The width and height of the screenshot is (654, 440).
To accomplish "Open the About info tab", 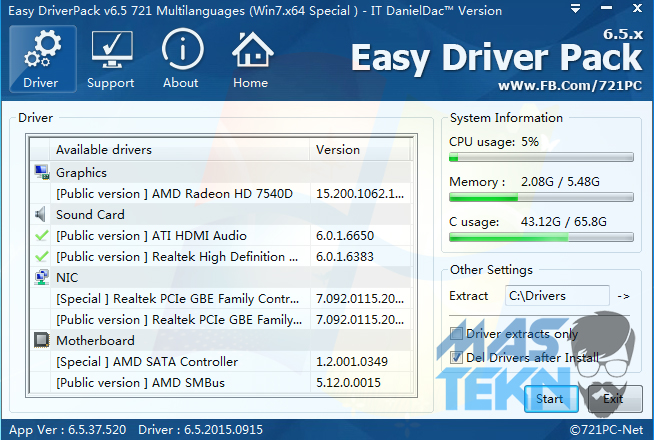I will point(181,59).
